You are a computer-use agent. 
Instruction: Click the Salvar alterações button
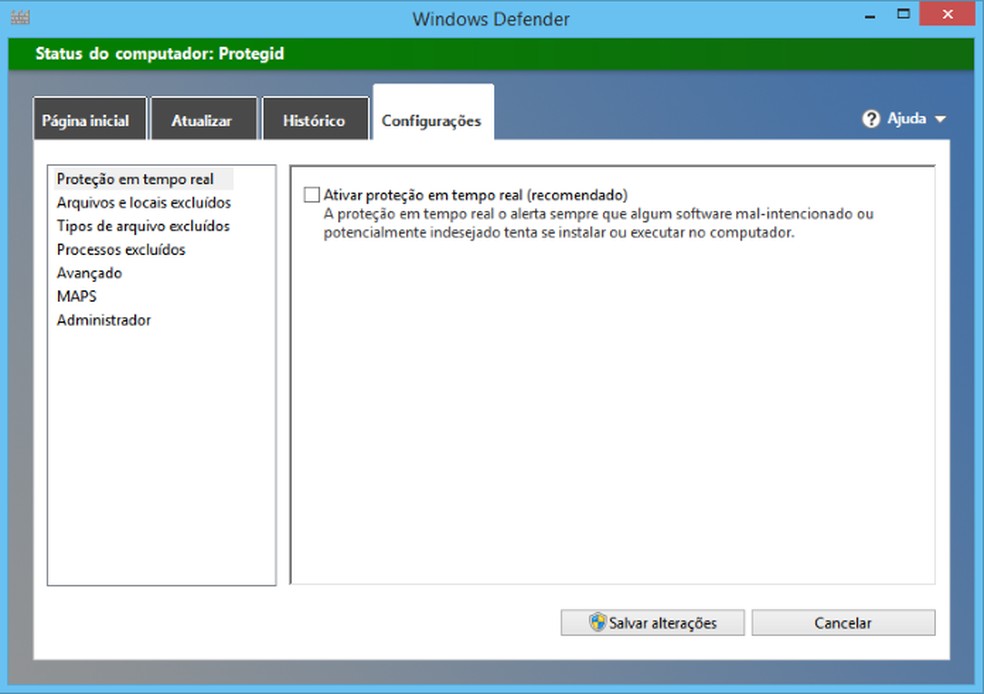point(652,622)
